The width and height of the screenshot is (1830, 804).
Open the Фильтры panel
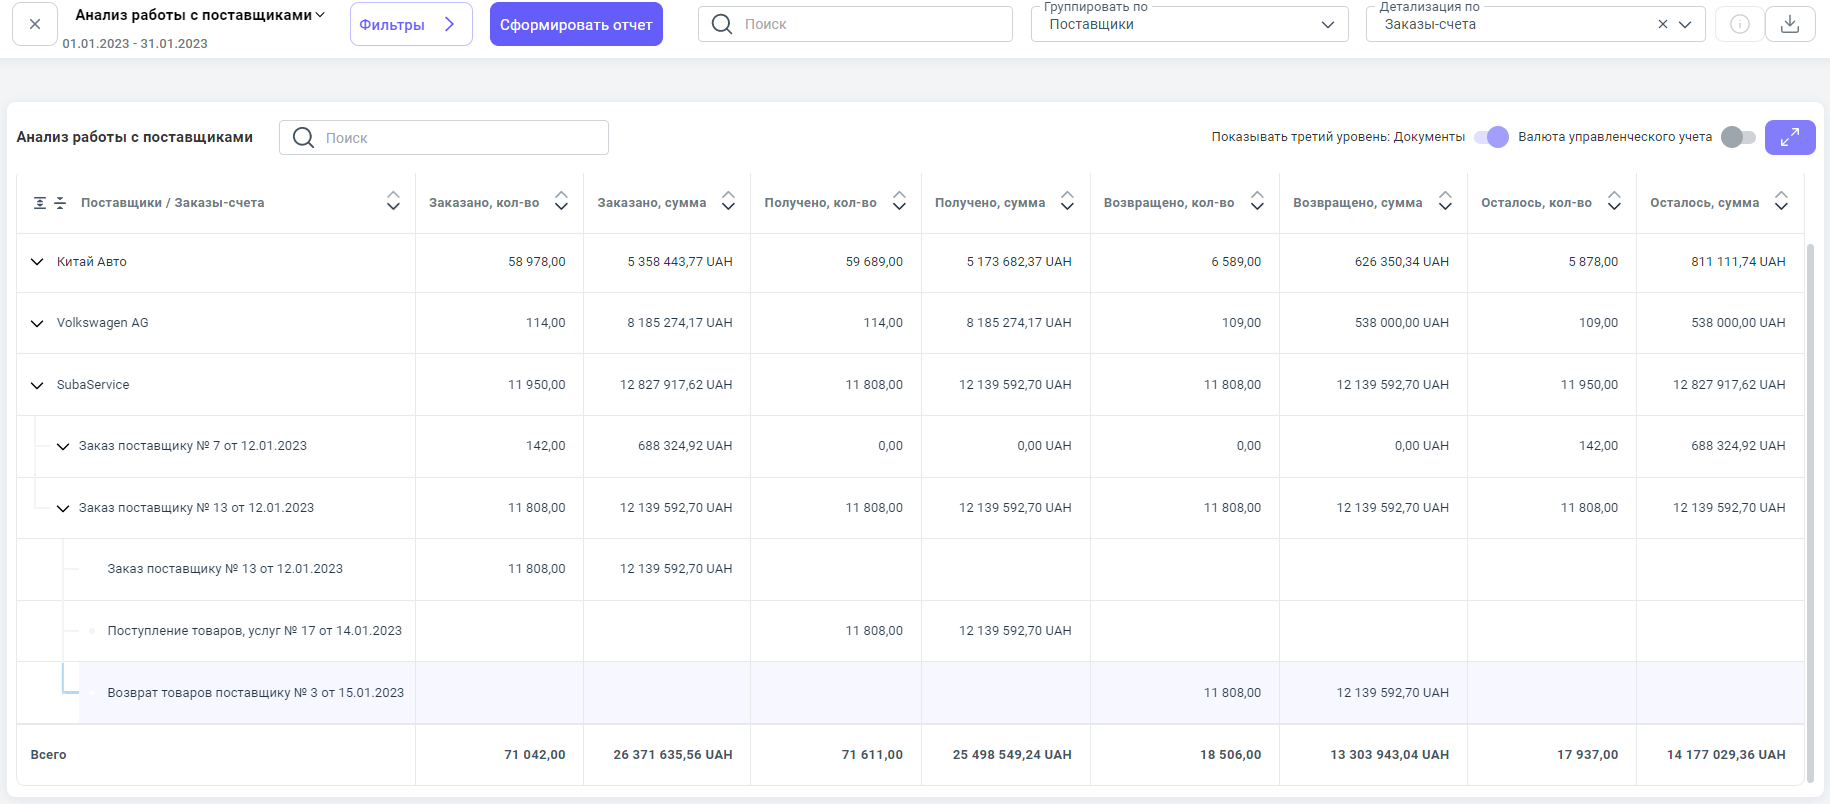tap(410, 24)
